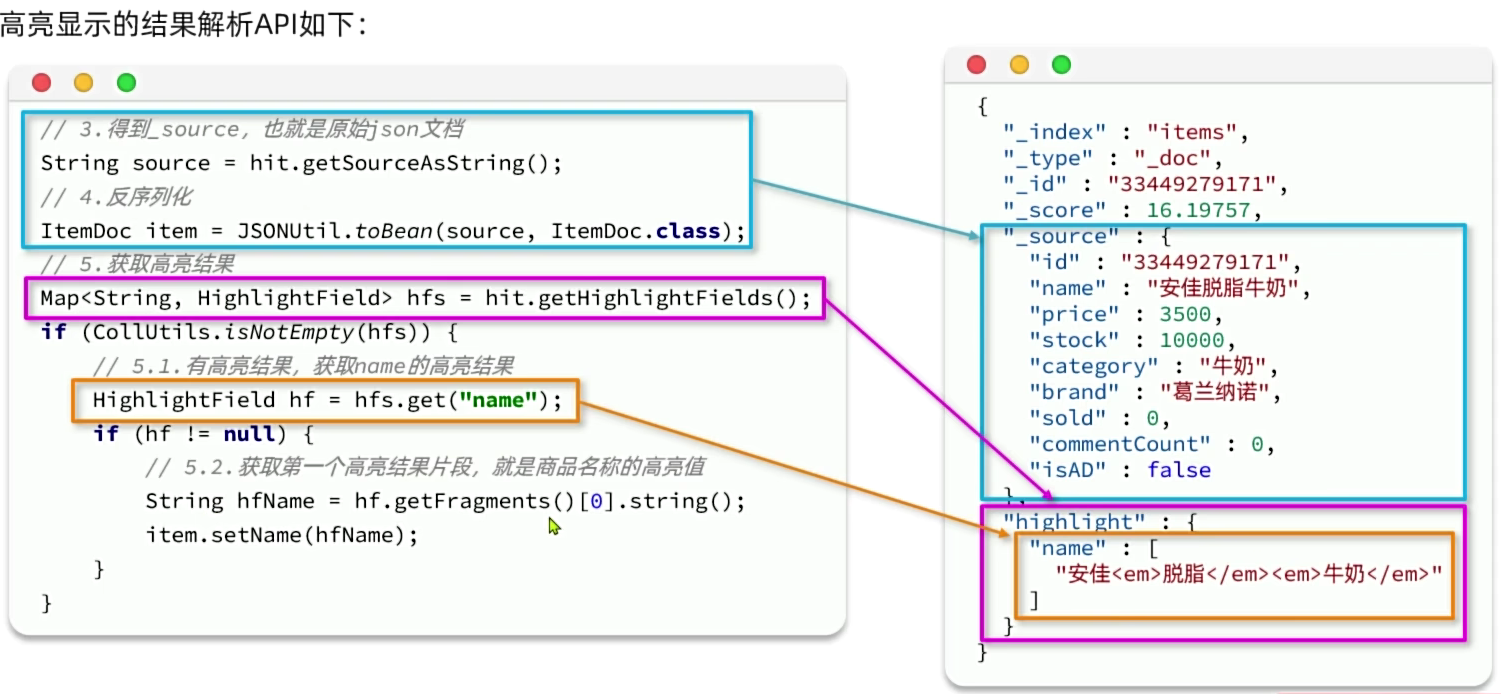Screen dimensions: 1501x694
Task: Click the brand value 葛兰纳诺
Action: (x=1220, y=392)
